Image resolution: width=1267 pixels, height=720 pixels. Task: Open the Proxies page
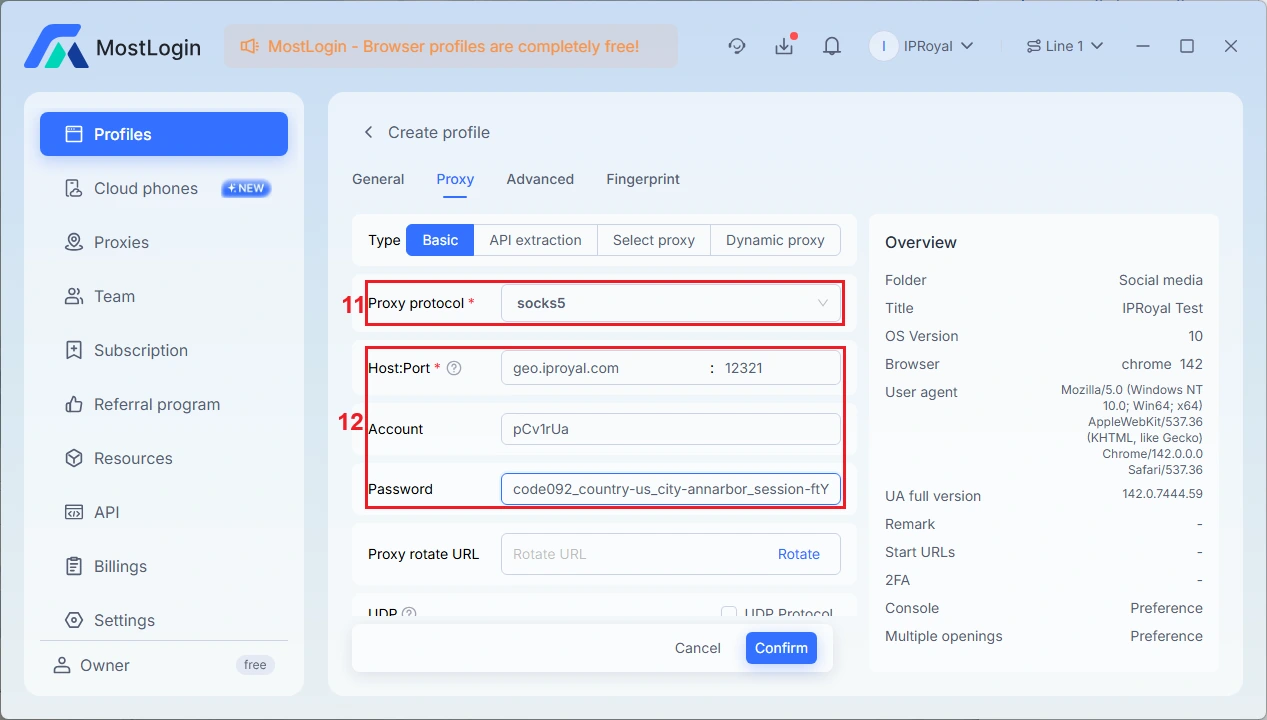(x=164, y=242)
